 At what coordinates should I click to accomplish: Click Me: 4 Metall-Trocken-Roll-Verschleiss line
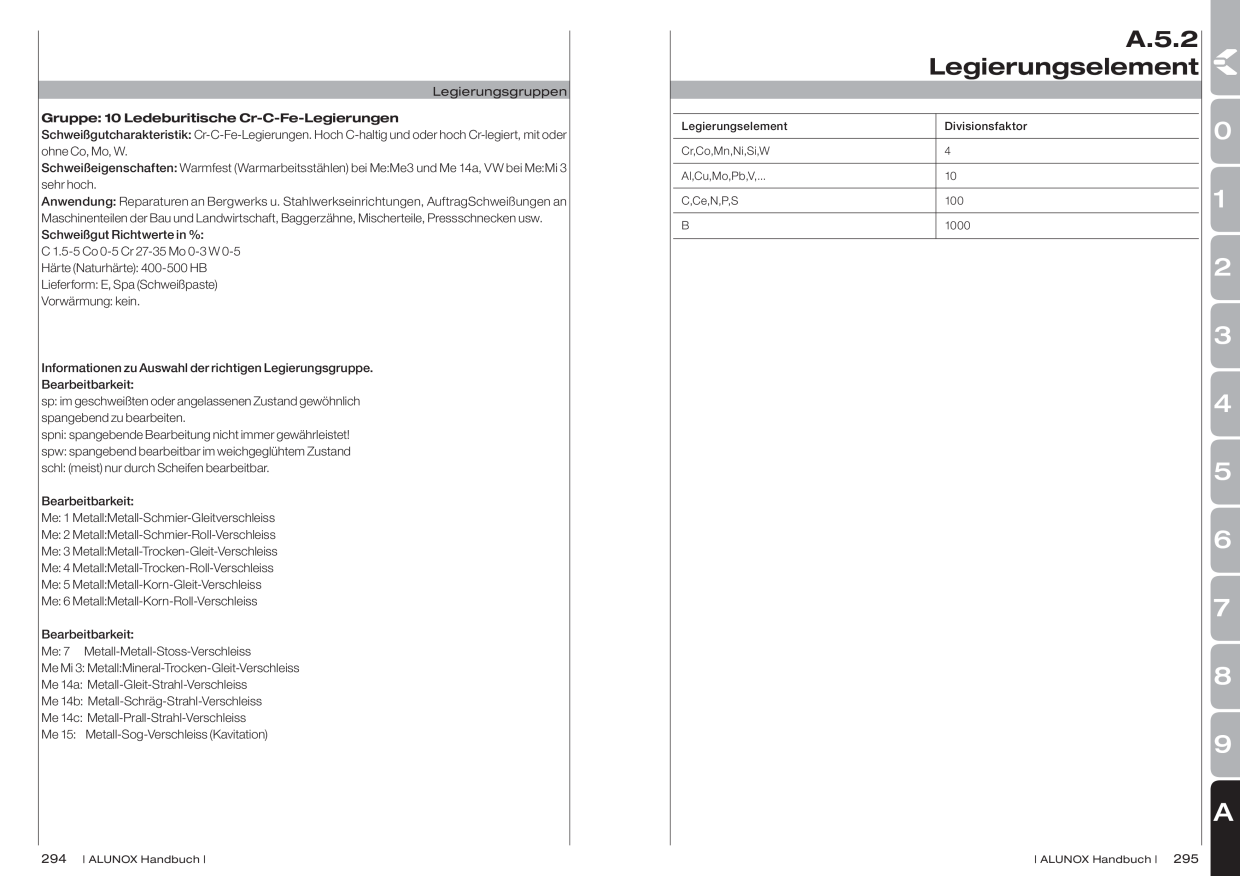155,568
